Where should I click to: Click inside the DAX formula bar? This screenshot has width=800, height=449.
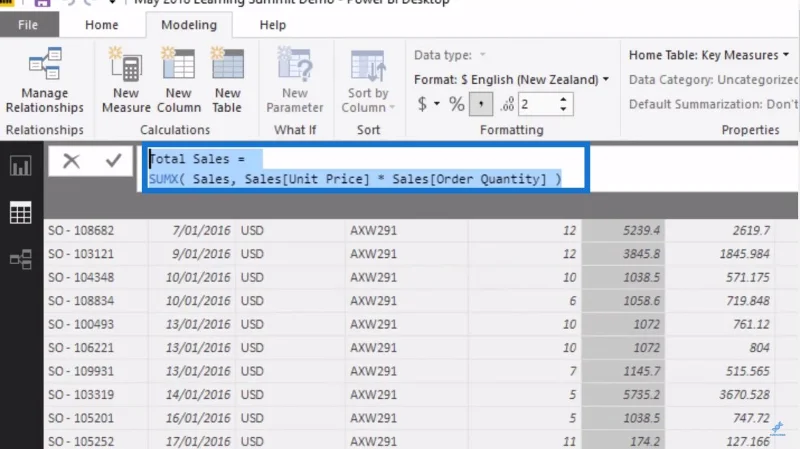[365, 168]
